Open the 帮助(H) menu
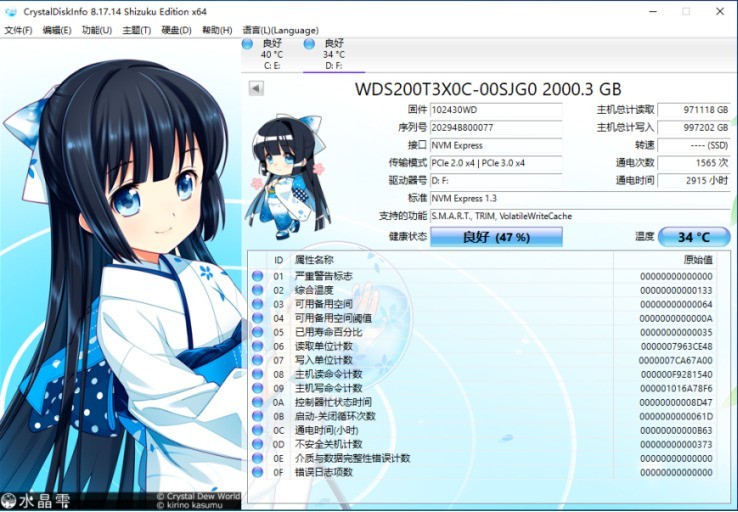This screenshot has width=738, height=512. coord(217,31)
